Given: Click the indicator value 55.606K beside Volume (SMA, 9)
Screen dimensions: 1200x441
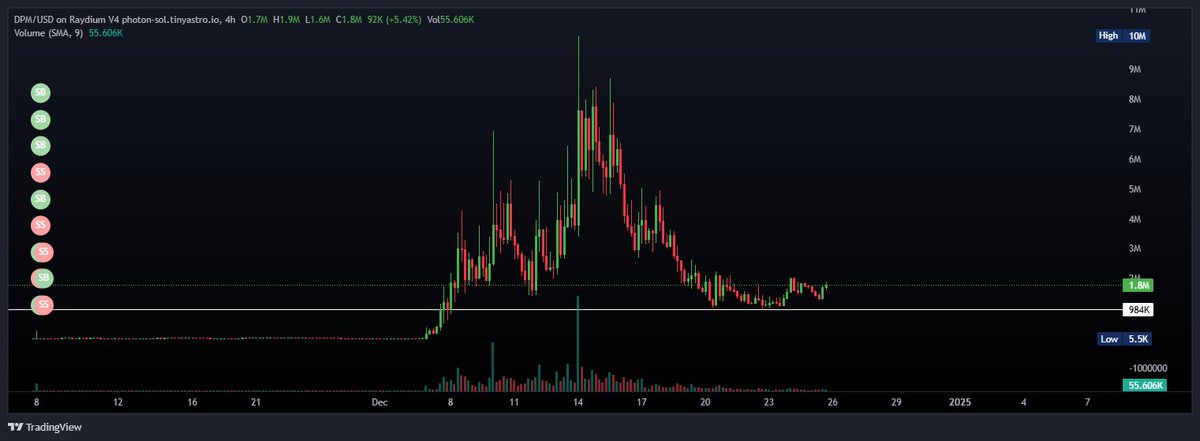Looking at the screenshot, I should (x=107, y=33).
